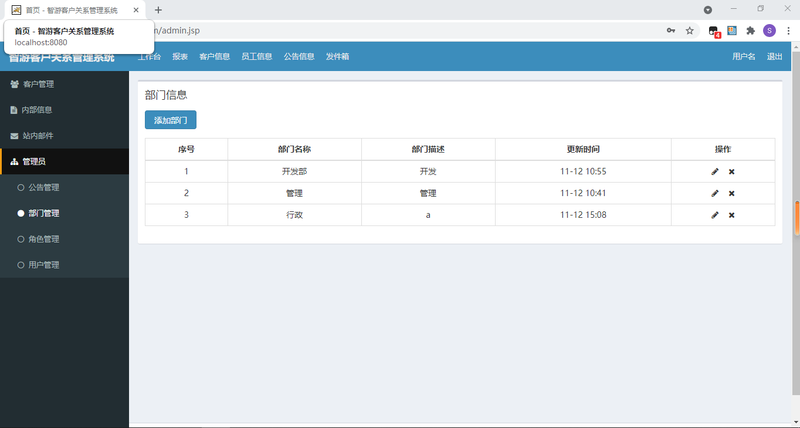Click the timestamp 11-12 10:55
This screenshot has height=428, width=800.
(583, 171)
